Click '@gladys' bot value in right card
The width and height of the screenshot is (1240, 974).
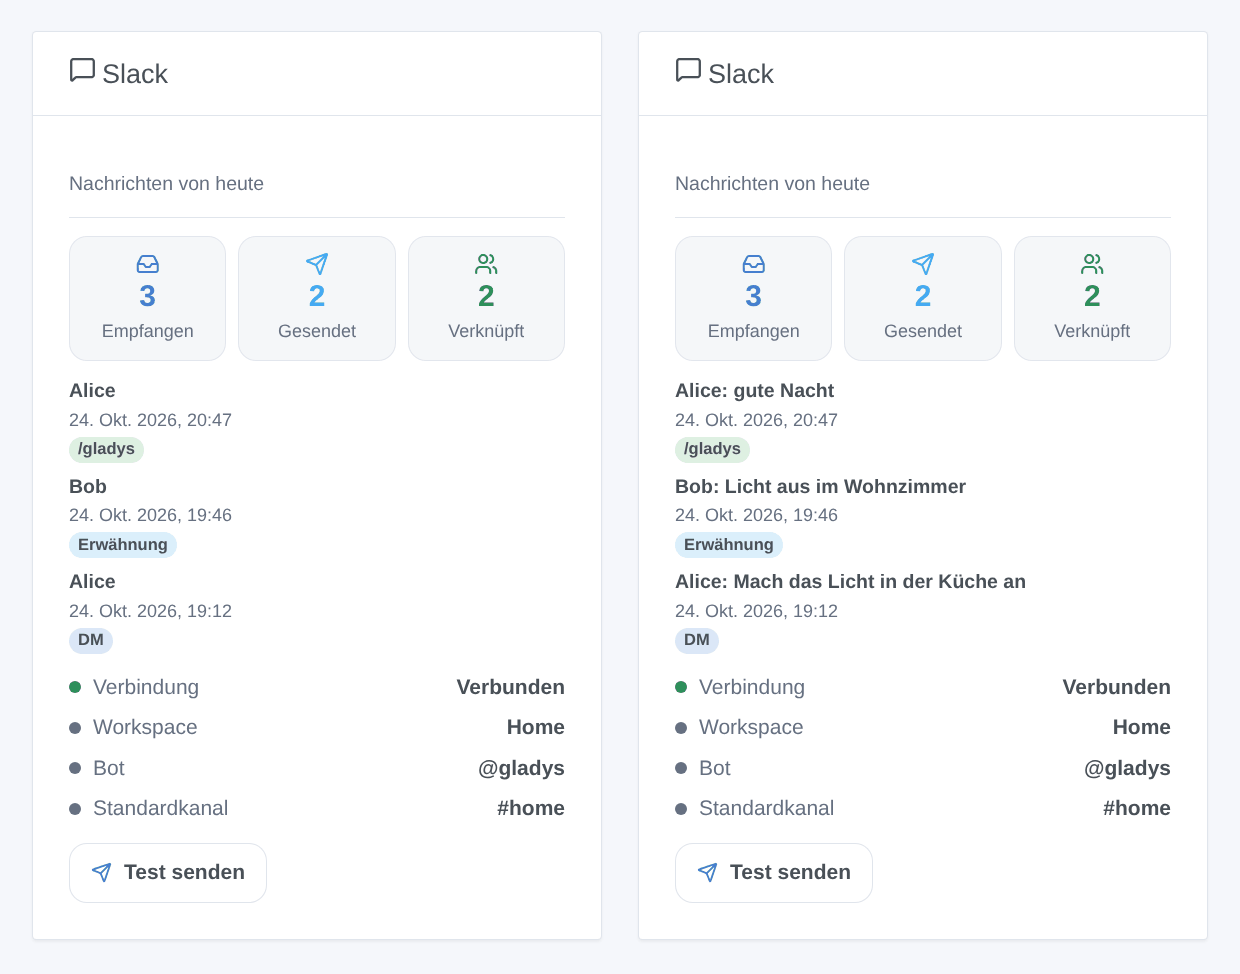point(1127,768)
